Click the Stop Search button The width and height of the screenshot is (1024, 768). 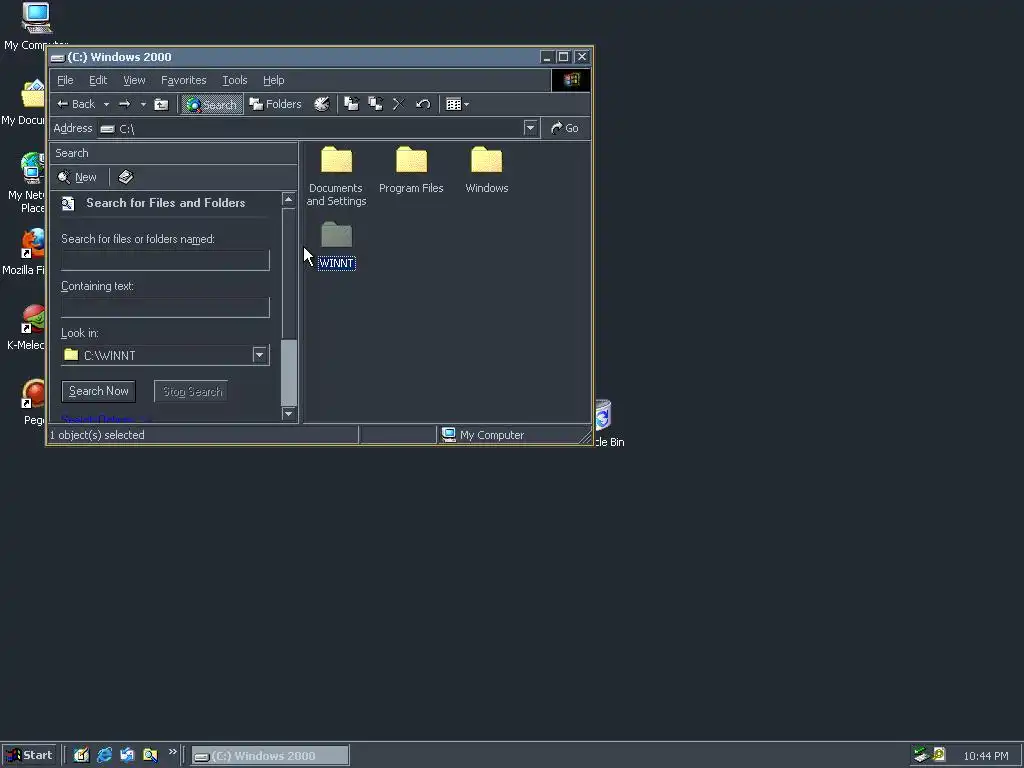(191, 391)
